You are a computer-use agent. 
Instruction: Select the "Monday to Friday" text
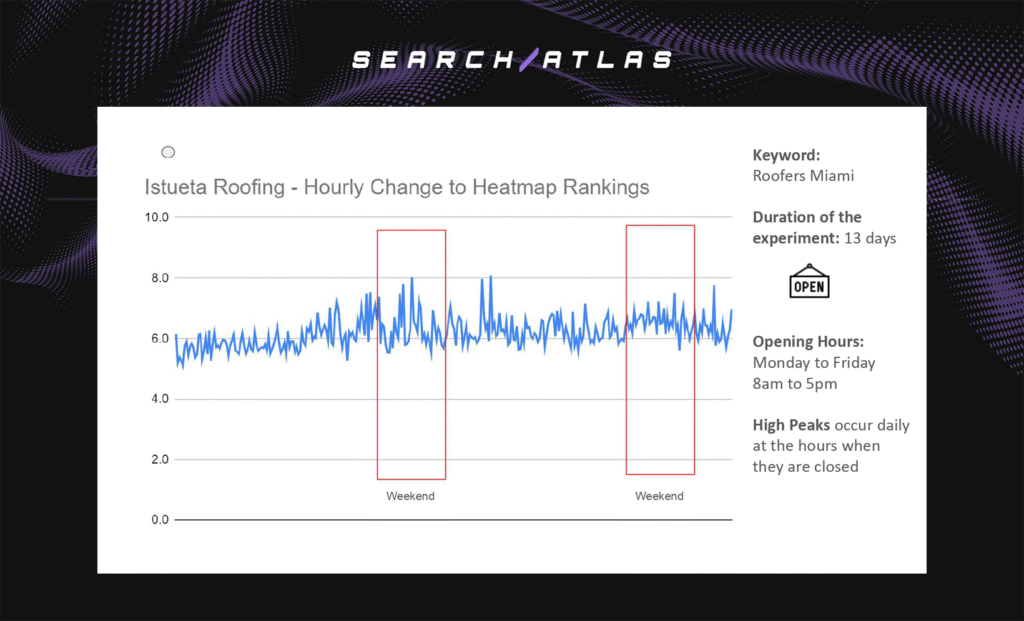point(814,363)
